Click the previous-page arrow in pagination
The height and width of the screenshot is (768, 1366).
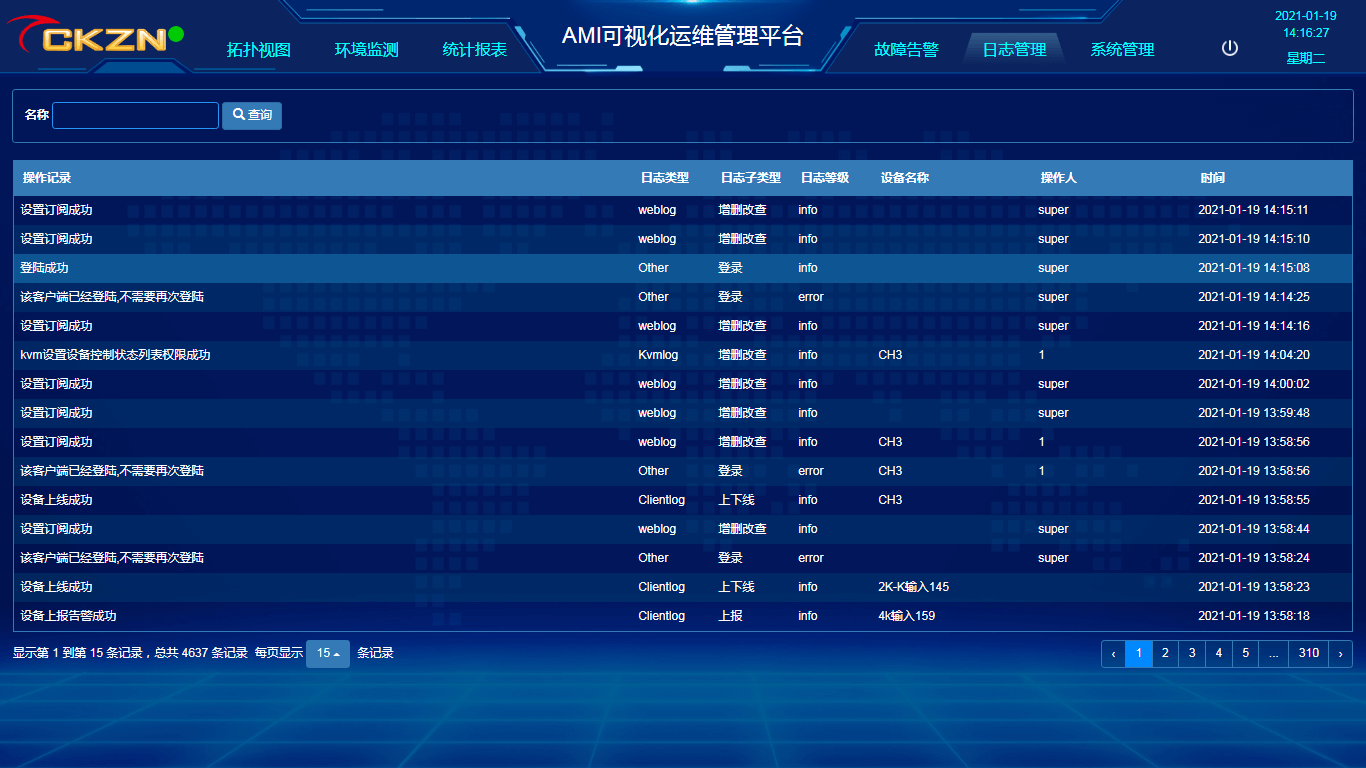click(x=1113, y=653)
